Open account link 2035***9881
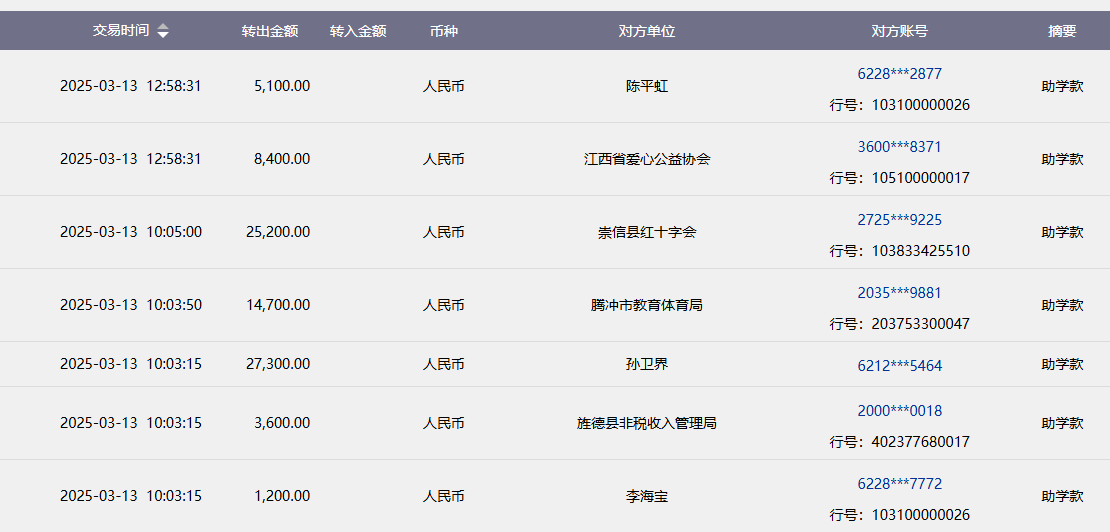The image size is (1110, 532). point(899,293)
